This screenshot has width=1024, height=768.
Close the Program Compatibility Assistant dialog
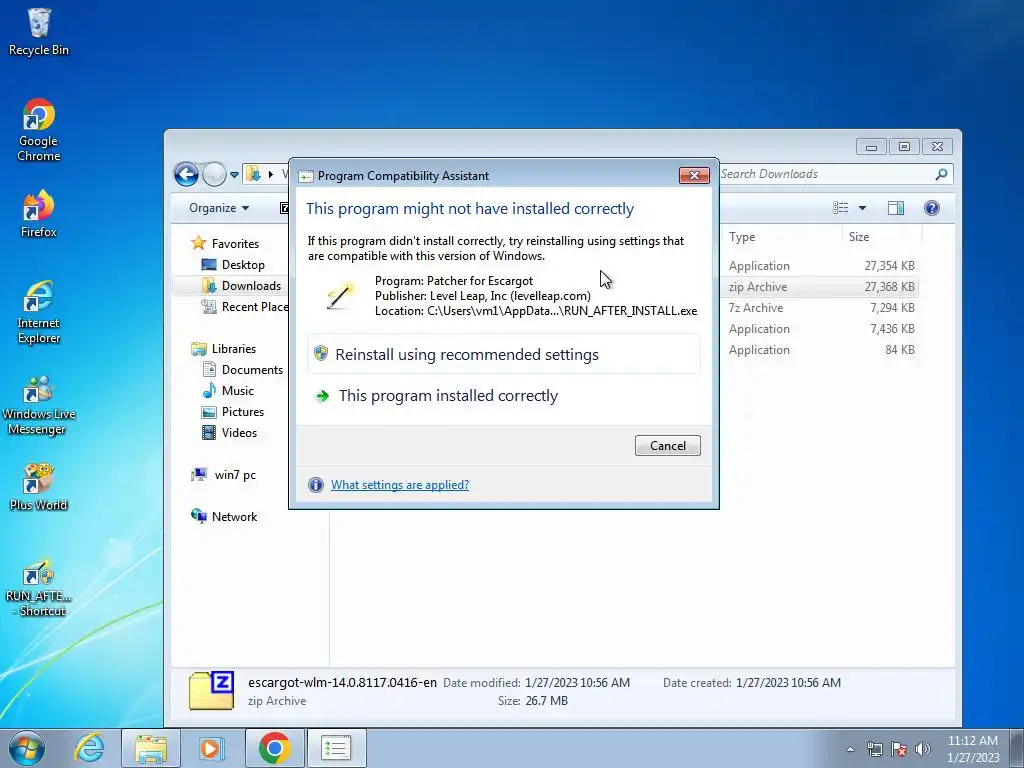coord(694,175)
